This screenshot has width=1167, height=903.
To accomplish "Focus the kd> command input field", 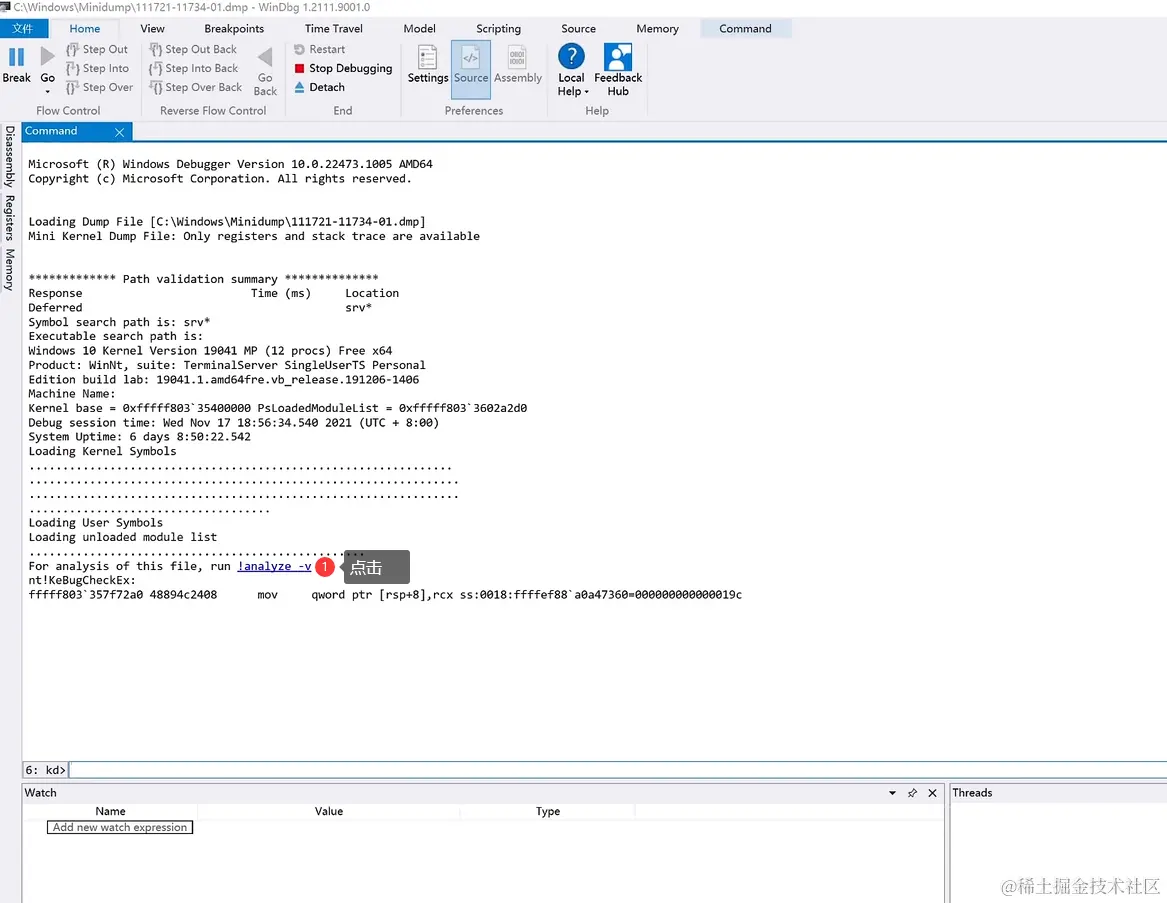I will point(618,770).
